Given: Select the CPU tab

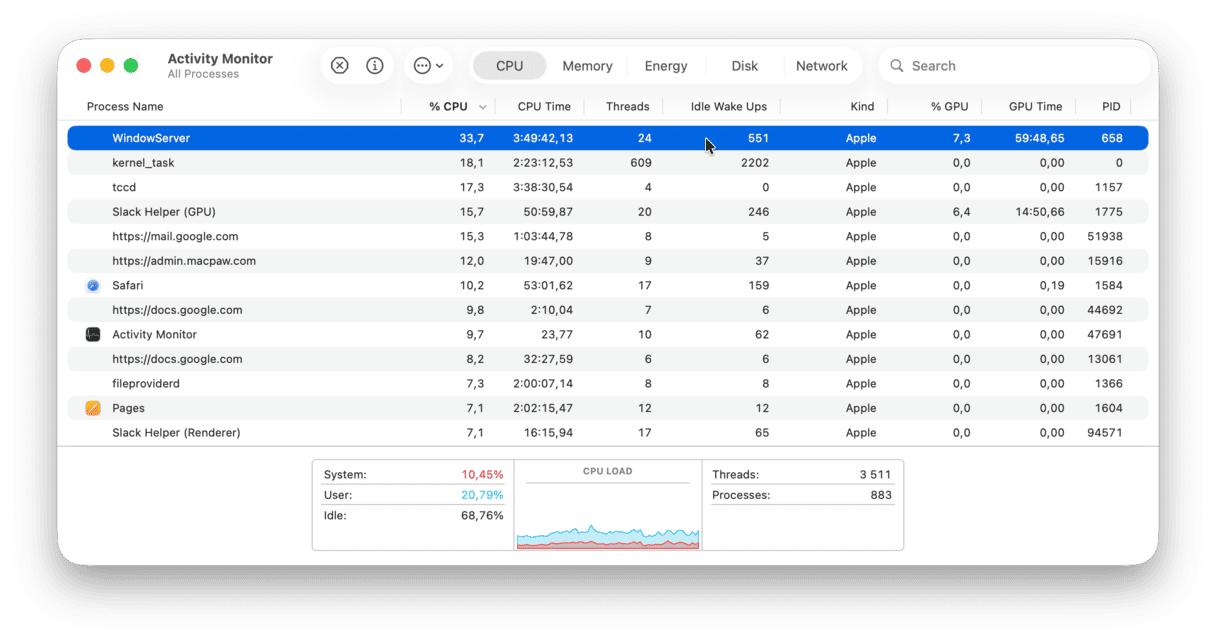Looking at the screenshot, I should click(509, 66).
